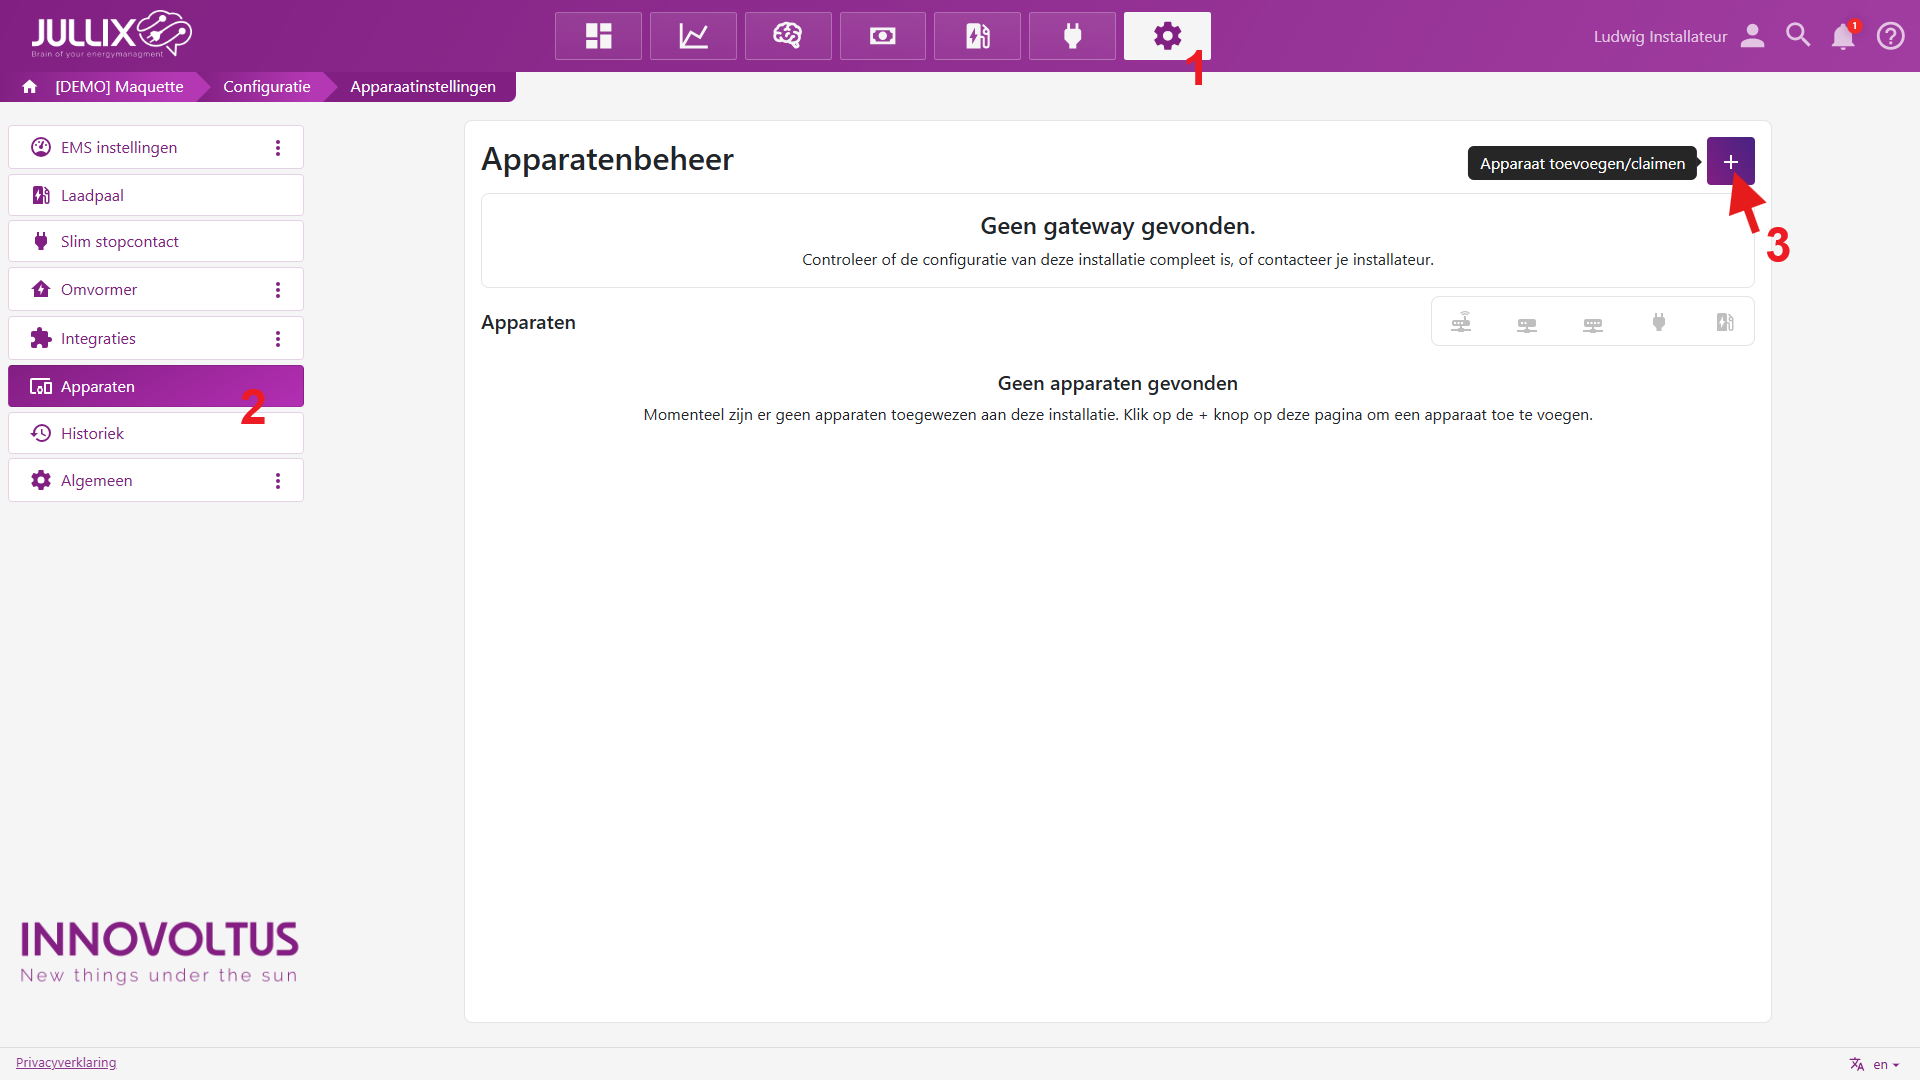Toggle the wireless gateway device filter
1920x1080 pixels.
coord(1461,322)
